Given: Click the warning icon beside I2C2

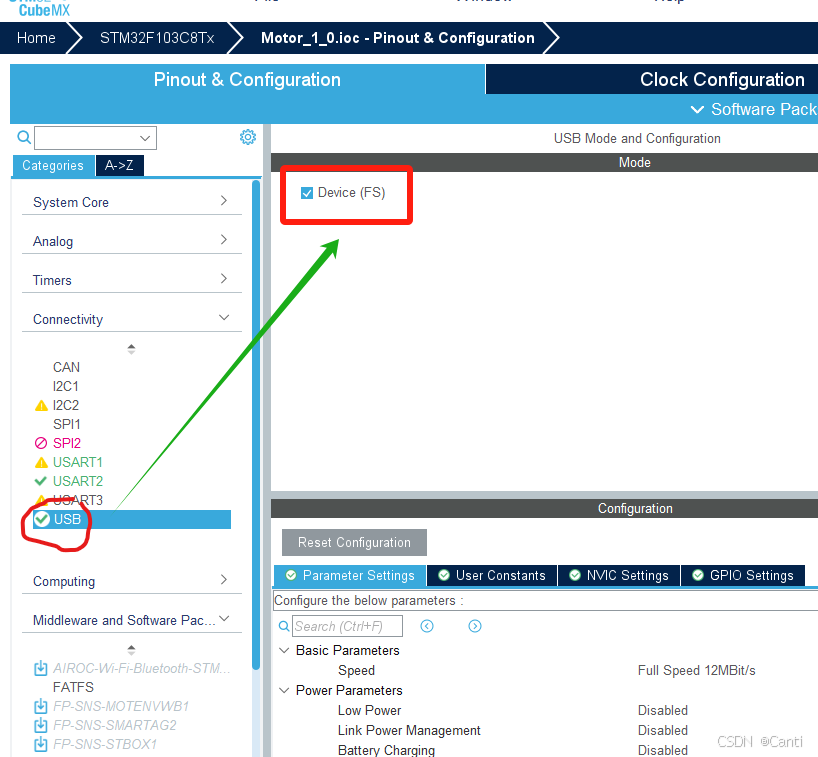Looking at the screenshot, I should point(41,405).
